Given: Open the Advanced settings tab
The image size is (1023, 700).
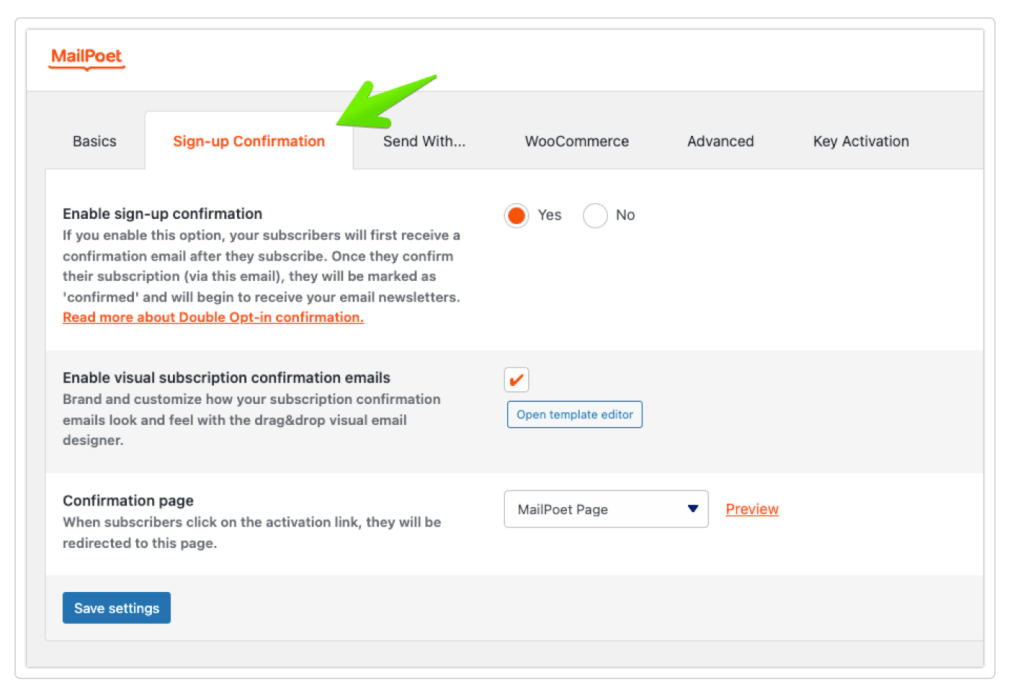Looking at the screenshot, I should click(719, 141).
